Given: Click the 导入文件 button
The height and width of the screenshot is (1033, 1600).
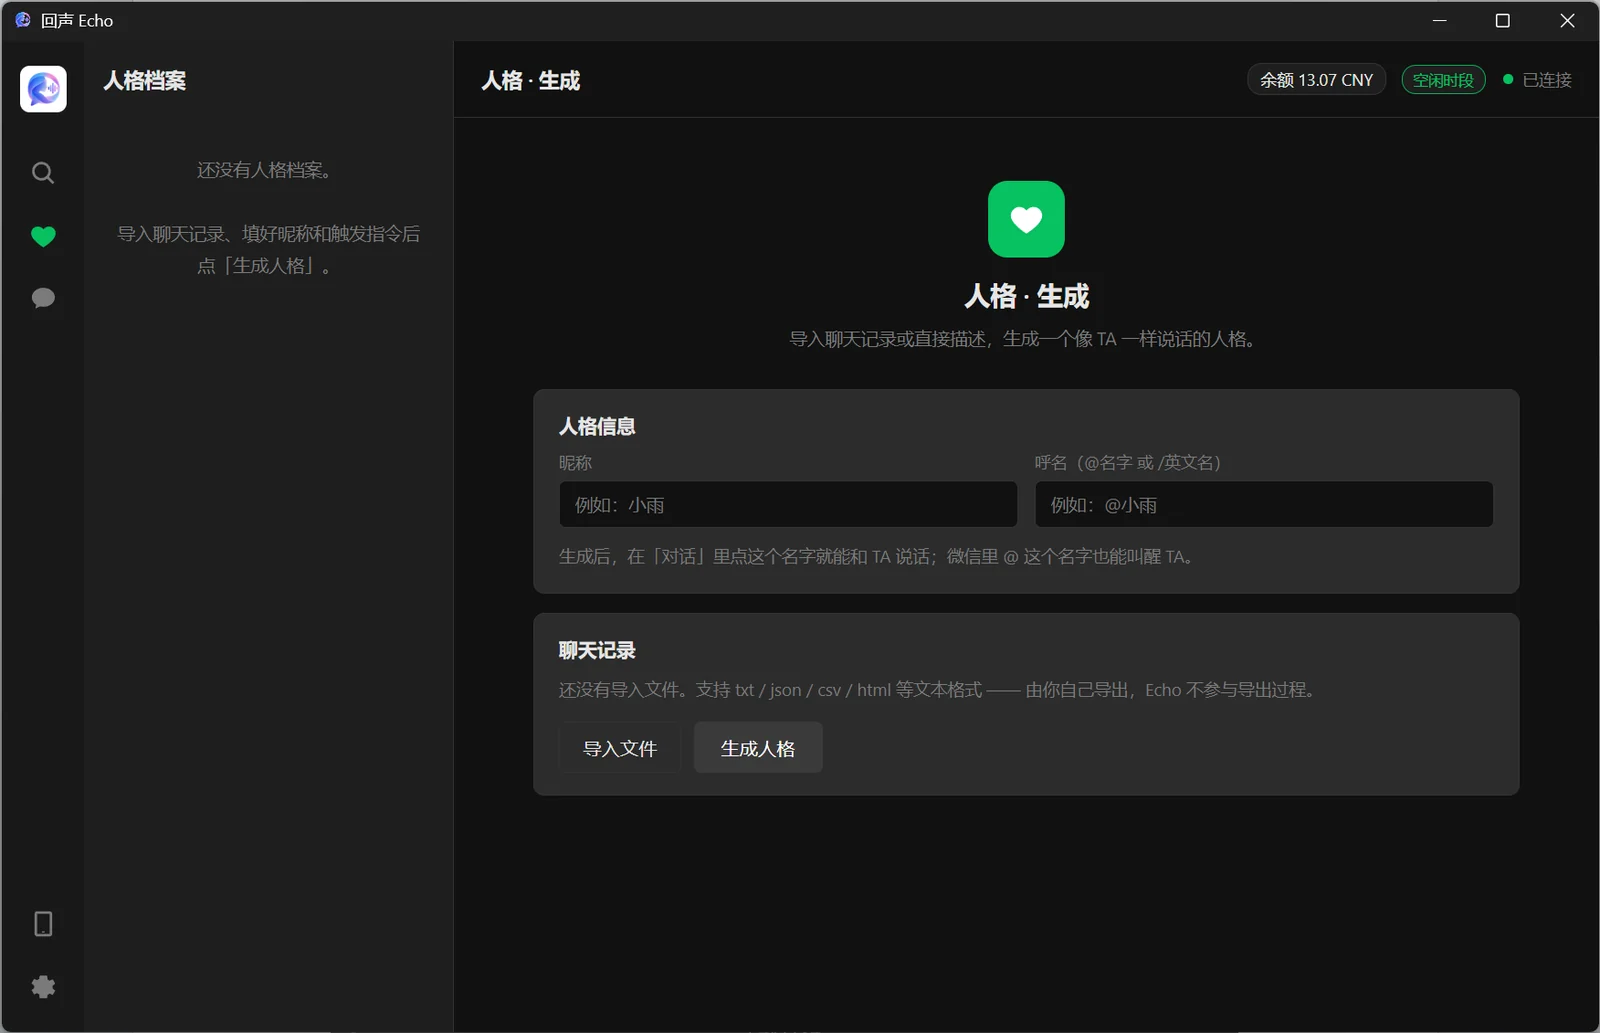Looking at the screenshot, I should 620,748.
